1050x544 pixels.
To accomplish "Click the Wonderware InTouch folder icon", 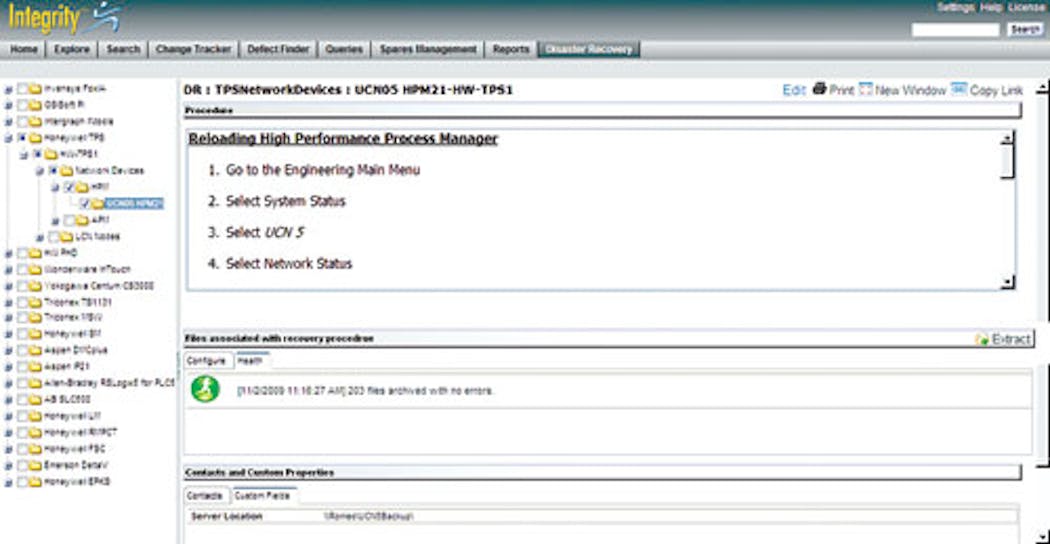I will [35, 269].
